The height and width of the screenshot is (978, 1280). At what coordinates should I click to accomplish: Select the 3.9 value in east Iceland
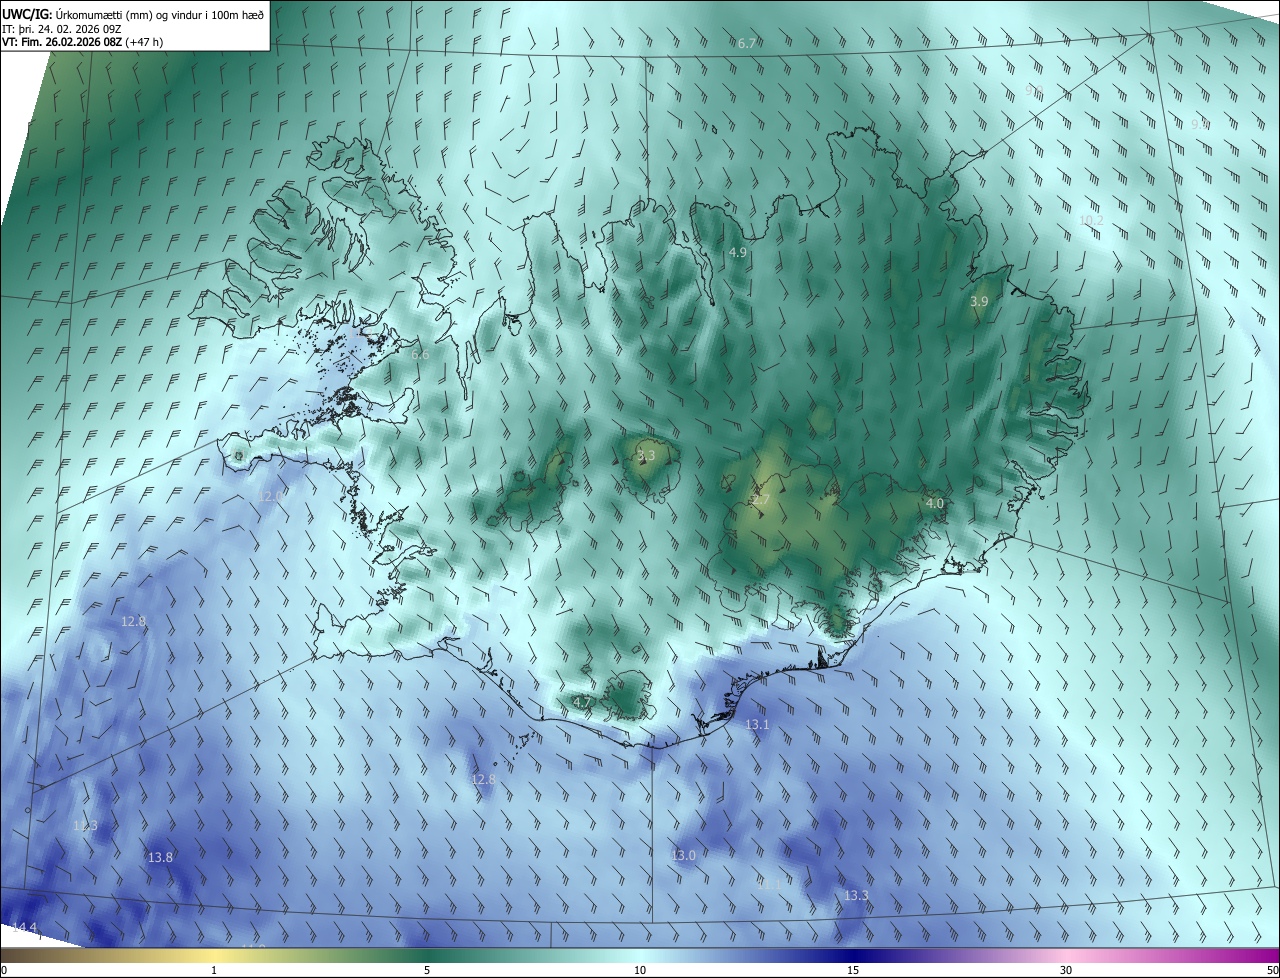(x=979, y=301)
